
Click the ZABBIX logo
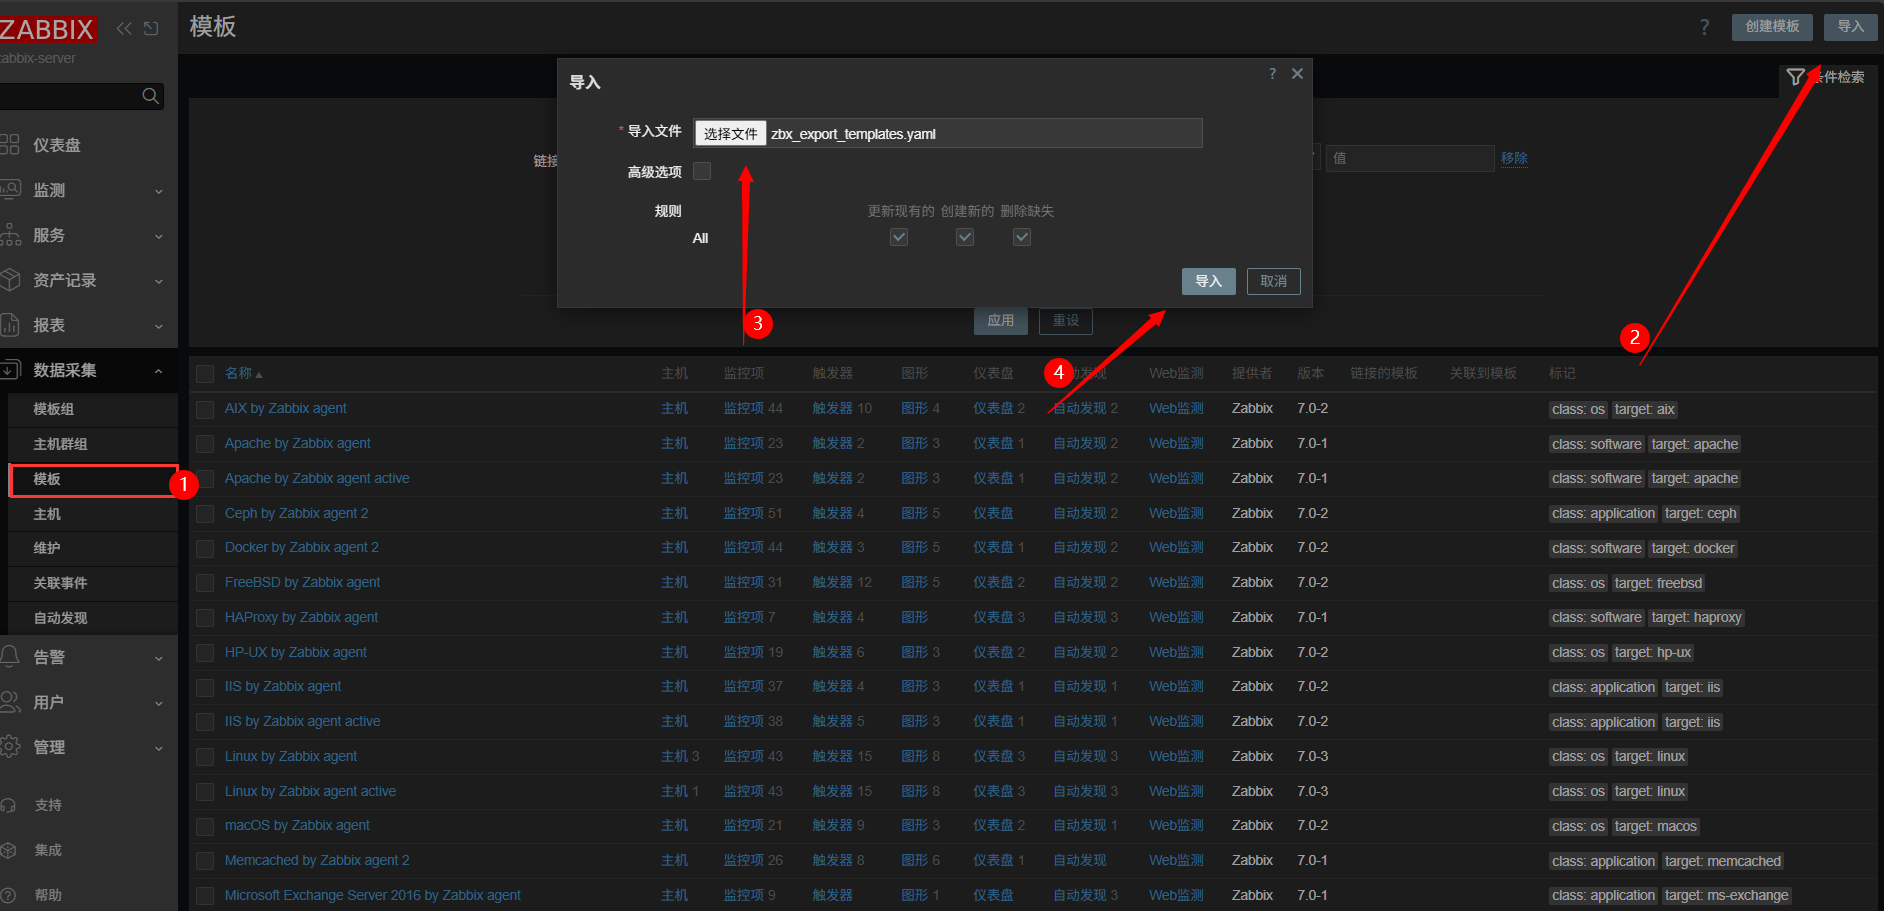(x=47, y=30)
